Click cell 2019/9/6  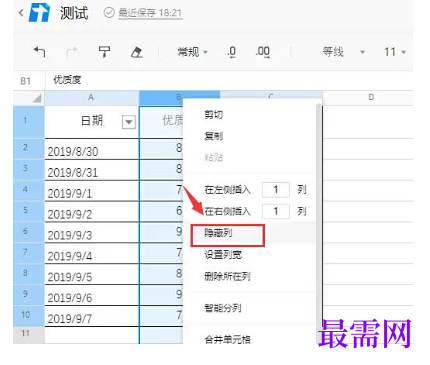[92, 295]
